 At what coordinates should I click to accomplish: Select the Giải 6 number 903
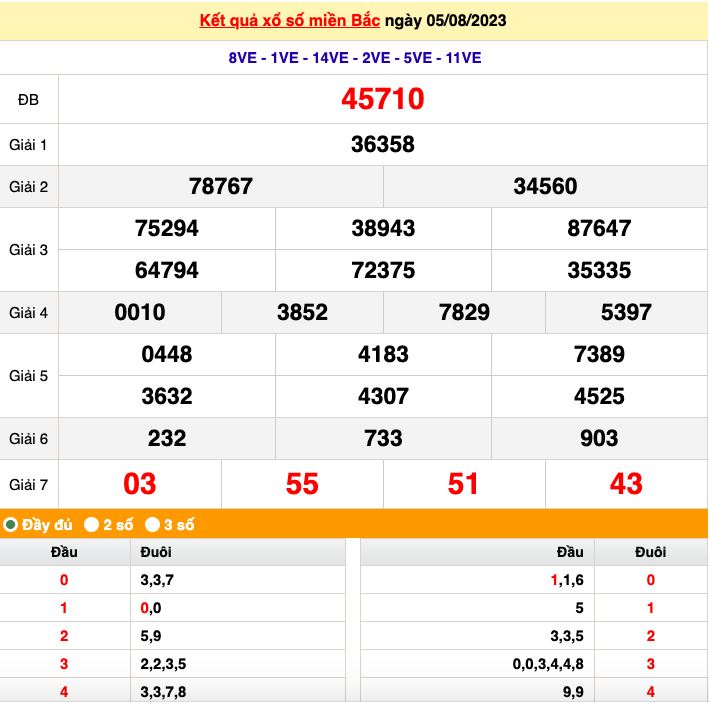tap(599, 438)
